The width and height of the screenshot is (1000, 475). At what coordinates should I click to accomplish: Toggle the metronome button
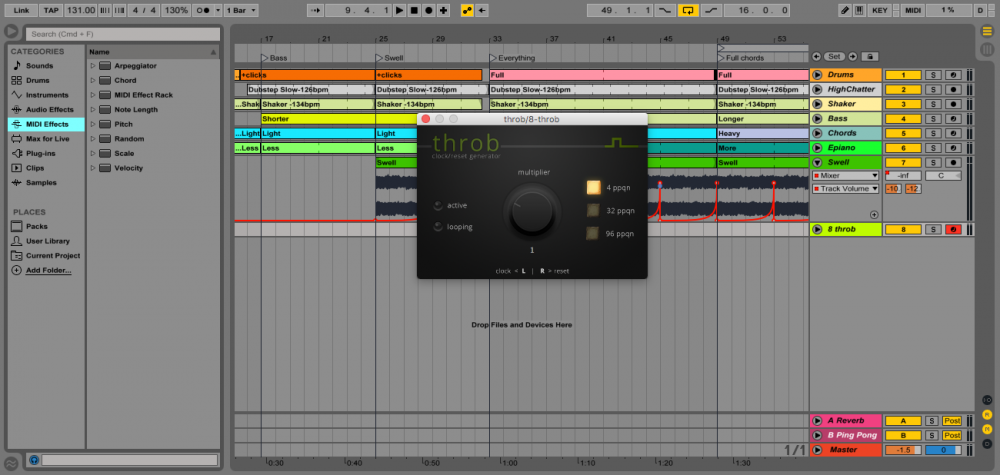tap(203, 10)
